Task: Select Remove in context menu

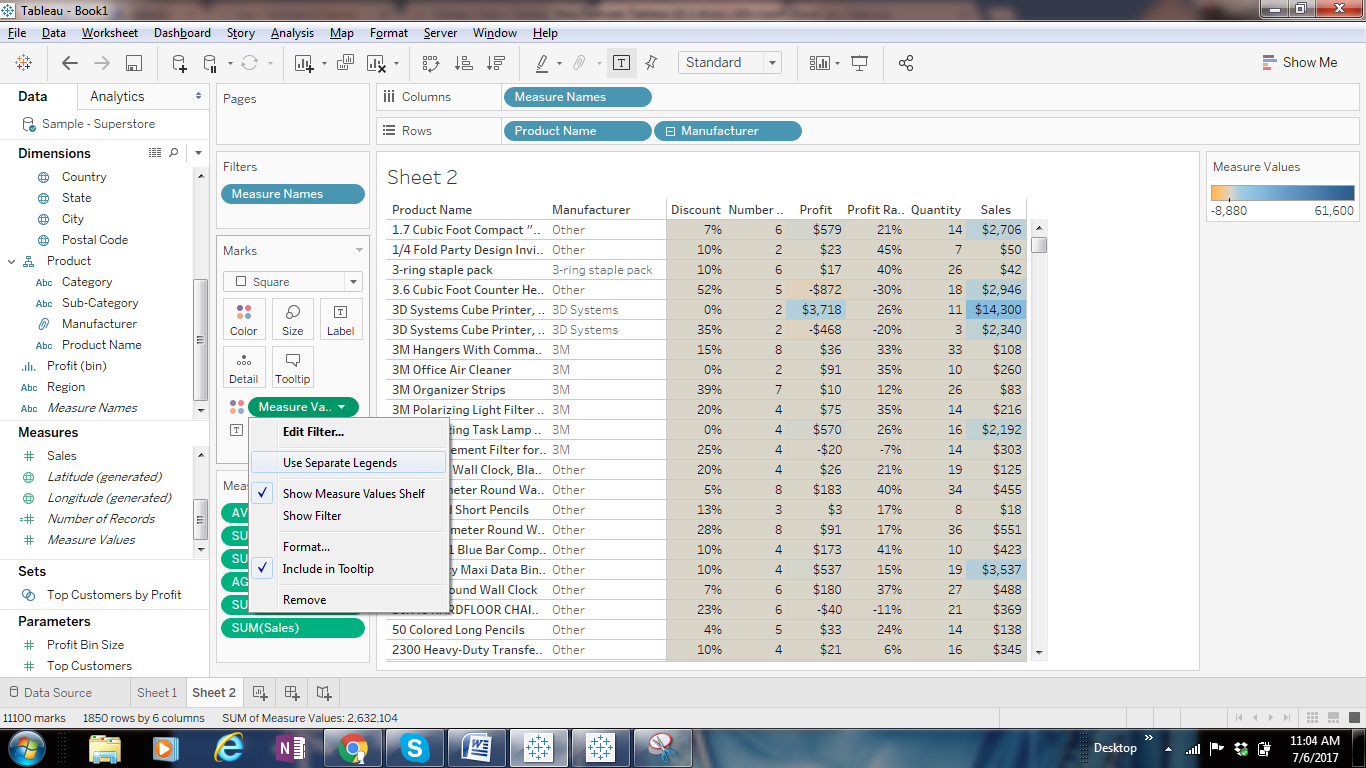Action: 349,600
